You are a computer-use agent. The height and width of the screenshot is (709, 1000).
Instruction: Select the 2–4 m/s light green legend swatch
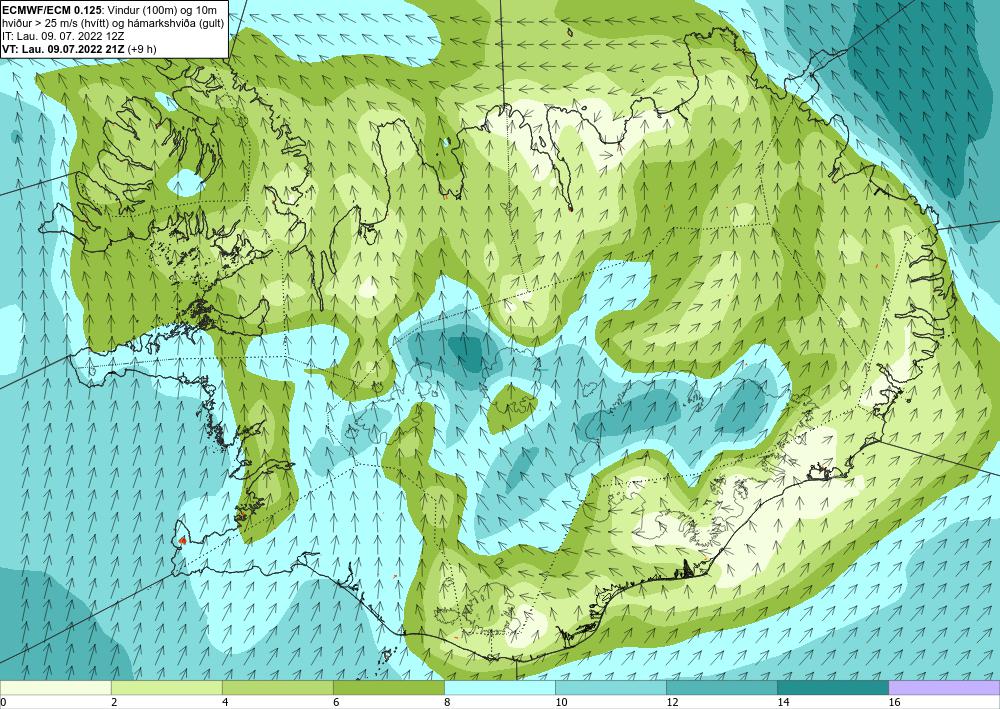[x=166, y=687]
